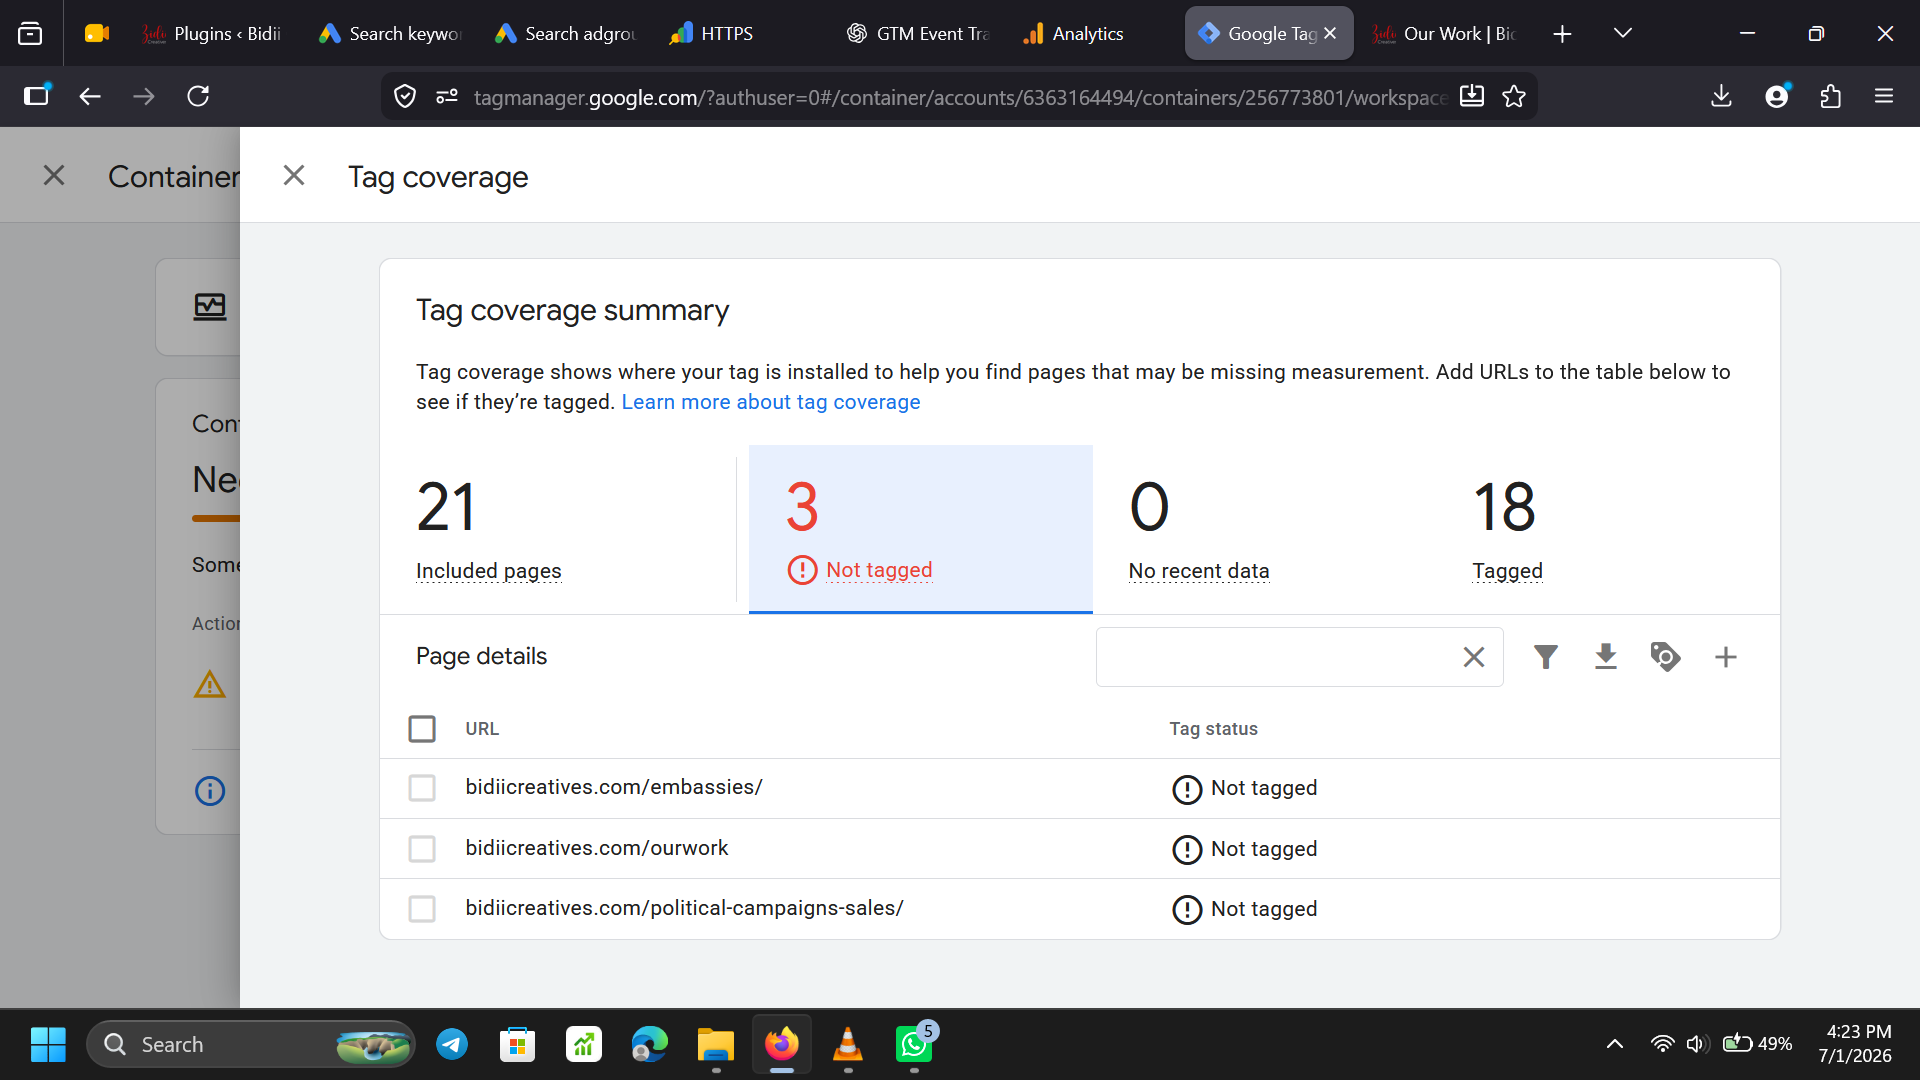This screenshot has height=1080, width=1920.
Task: Select all URLs with header checkbox
Action: coord(422,729)
